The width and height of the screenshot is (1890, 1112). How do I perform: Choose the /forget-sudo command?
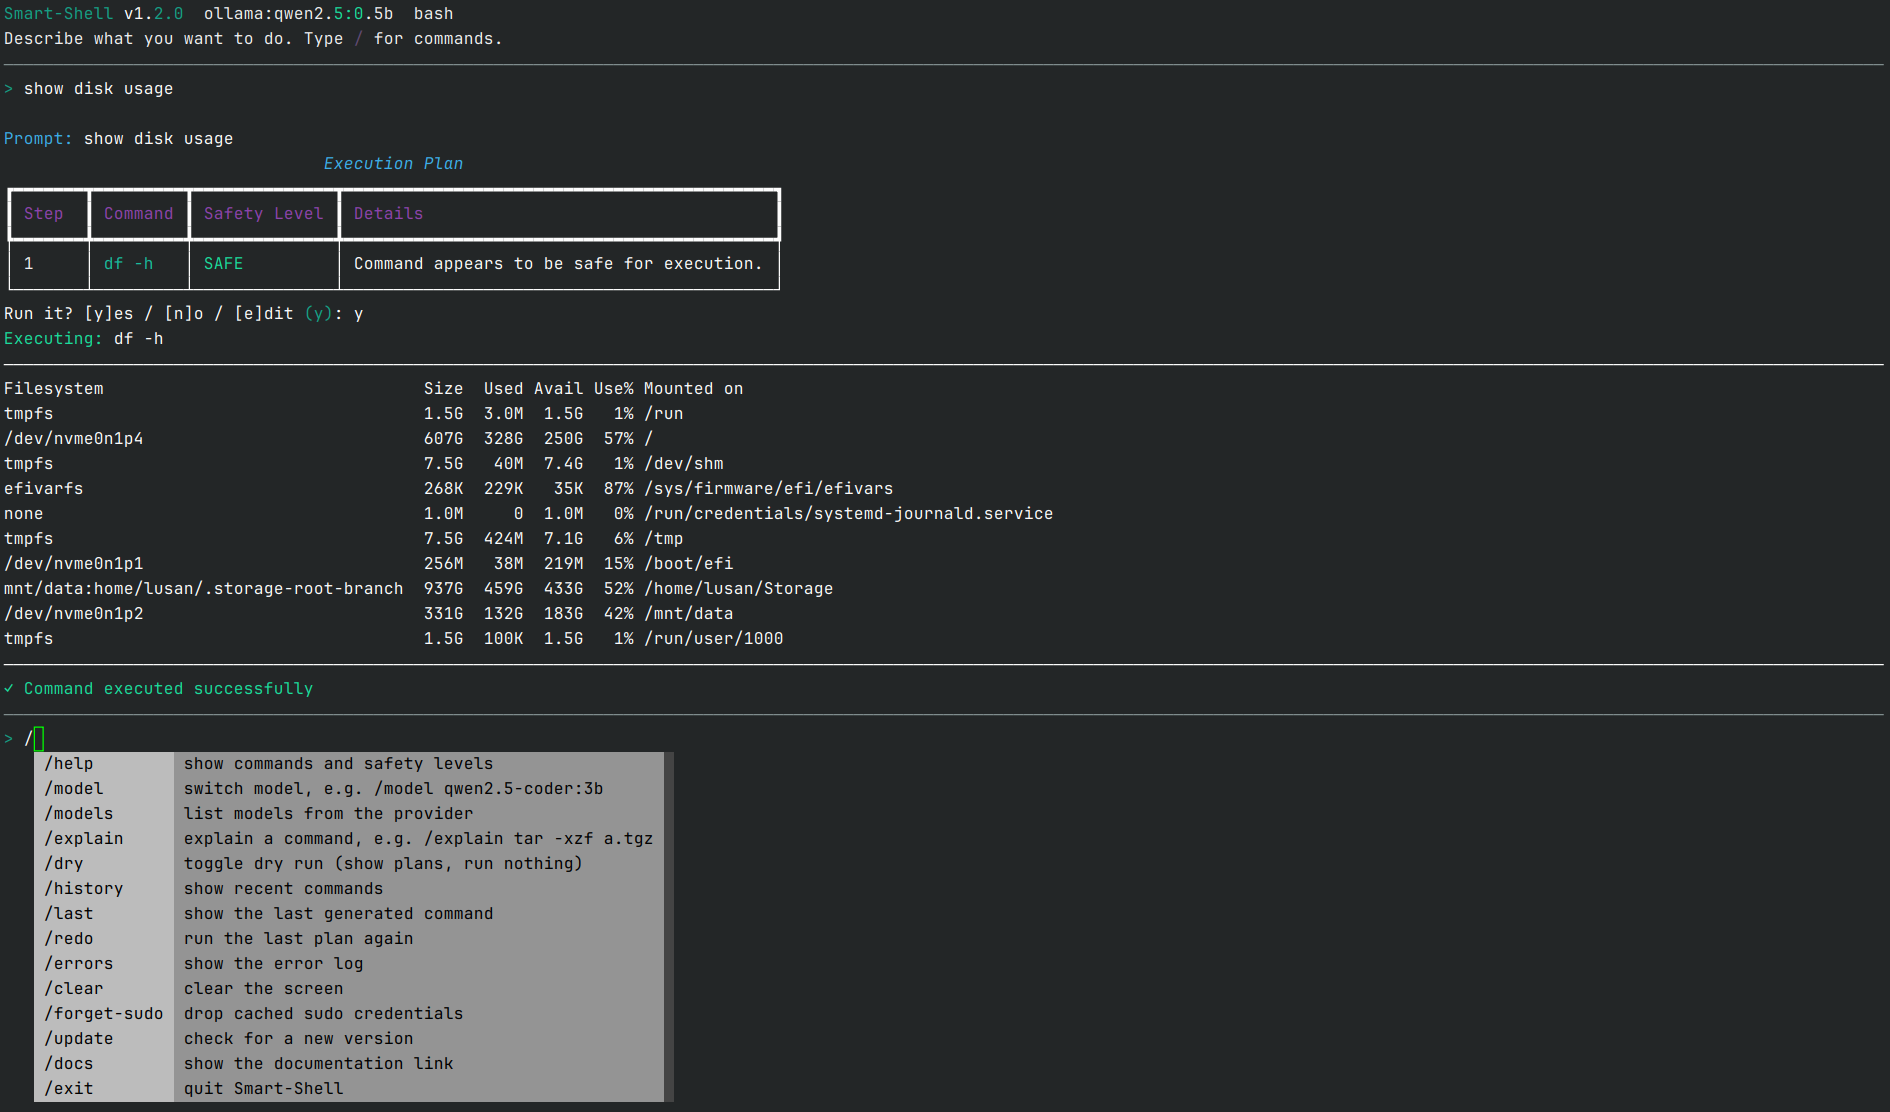point(349,1014)
